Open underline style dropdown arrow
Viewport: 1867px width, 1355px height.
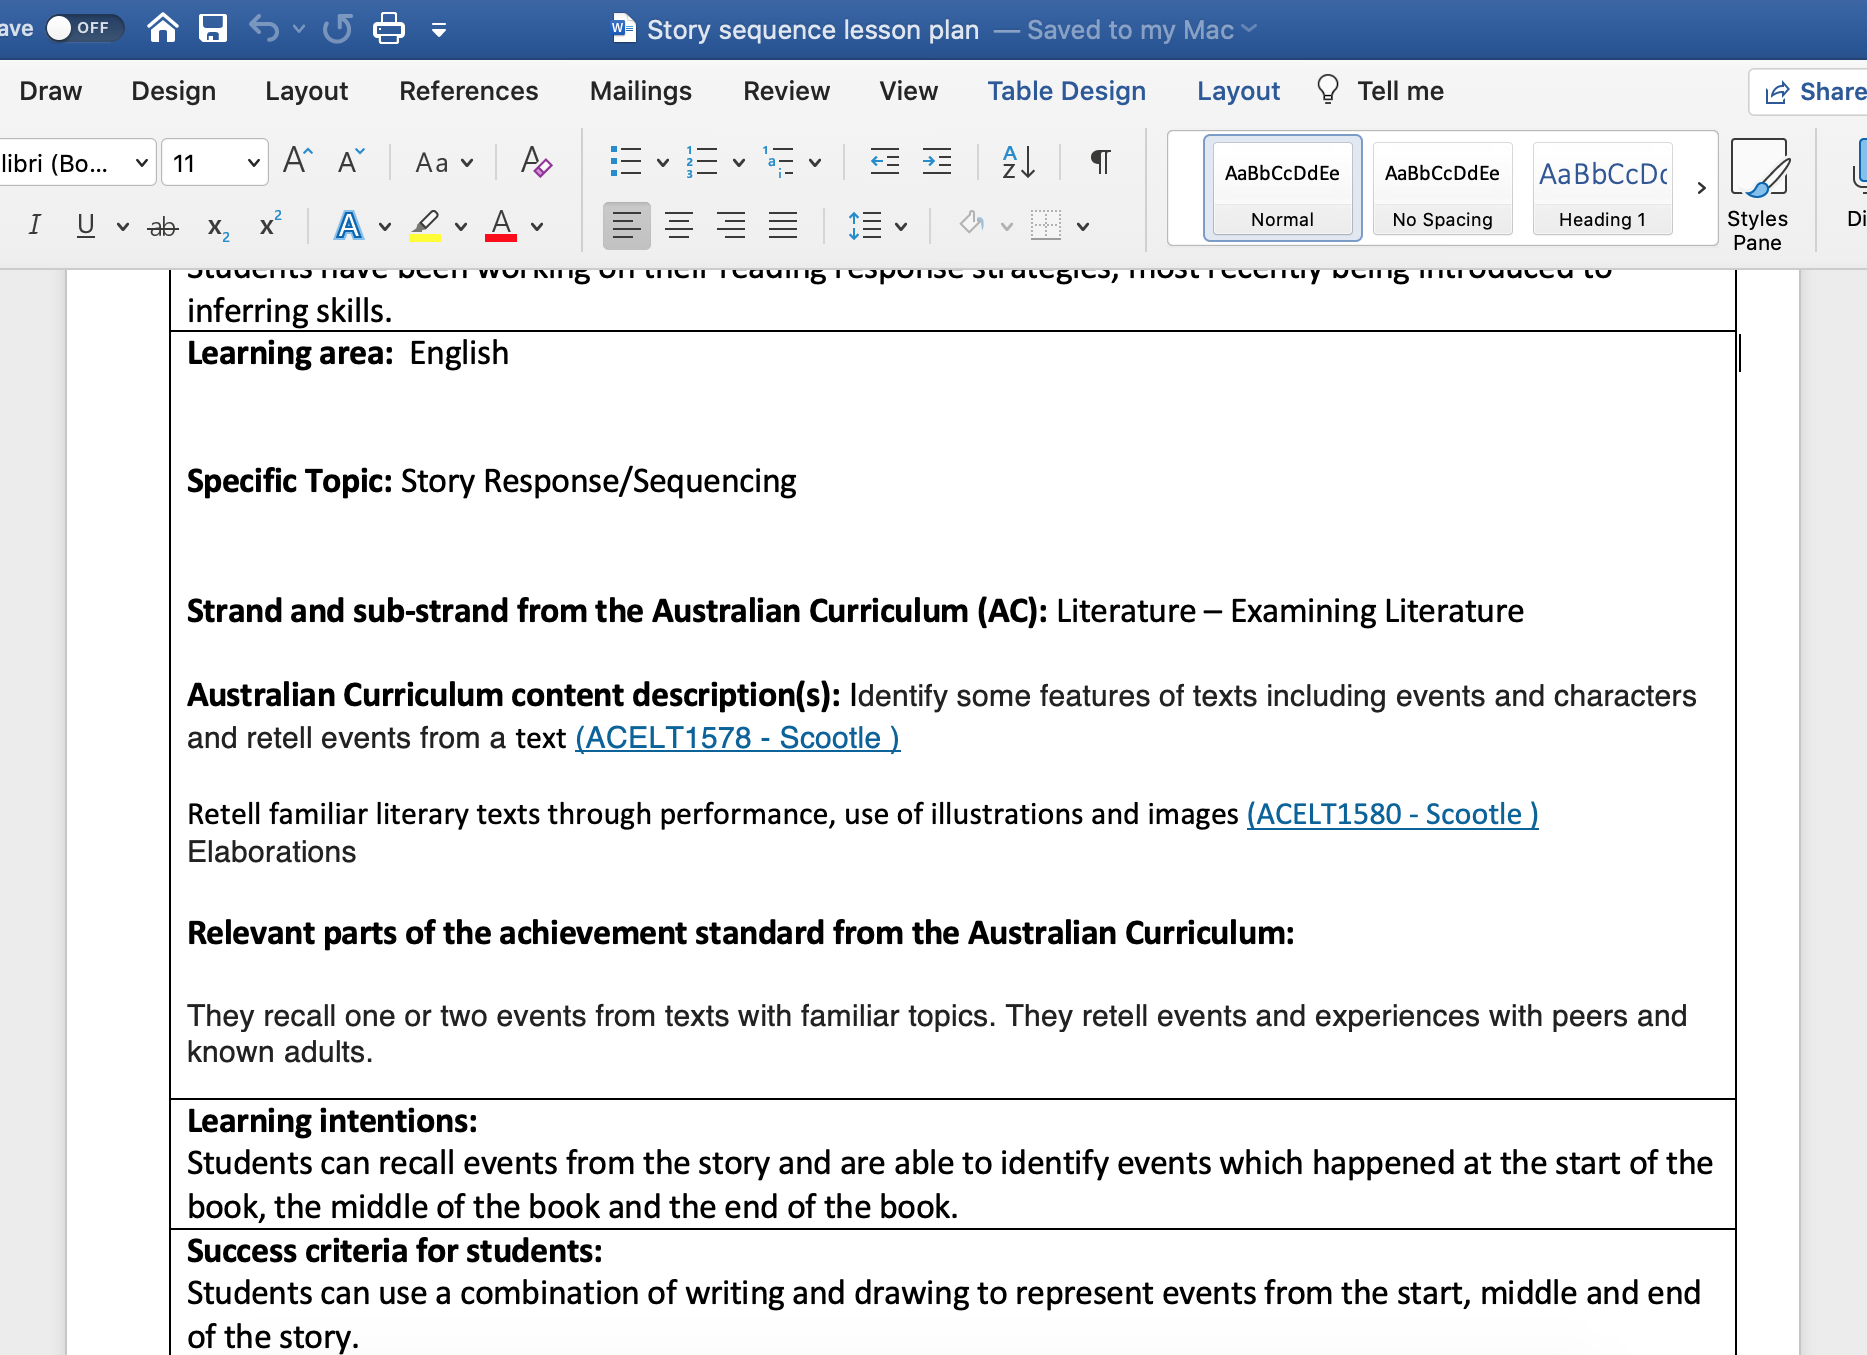point(123,227)
